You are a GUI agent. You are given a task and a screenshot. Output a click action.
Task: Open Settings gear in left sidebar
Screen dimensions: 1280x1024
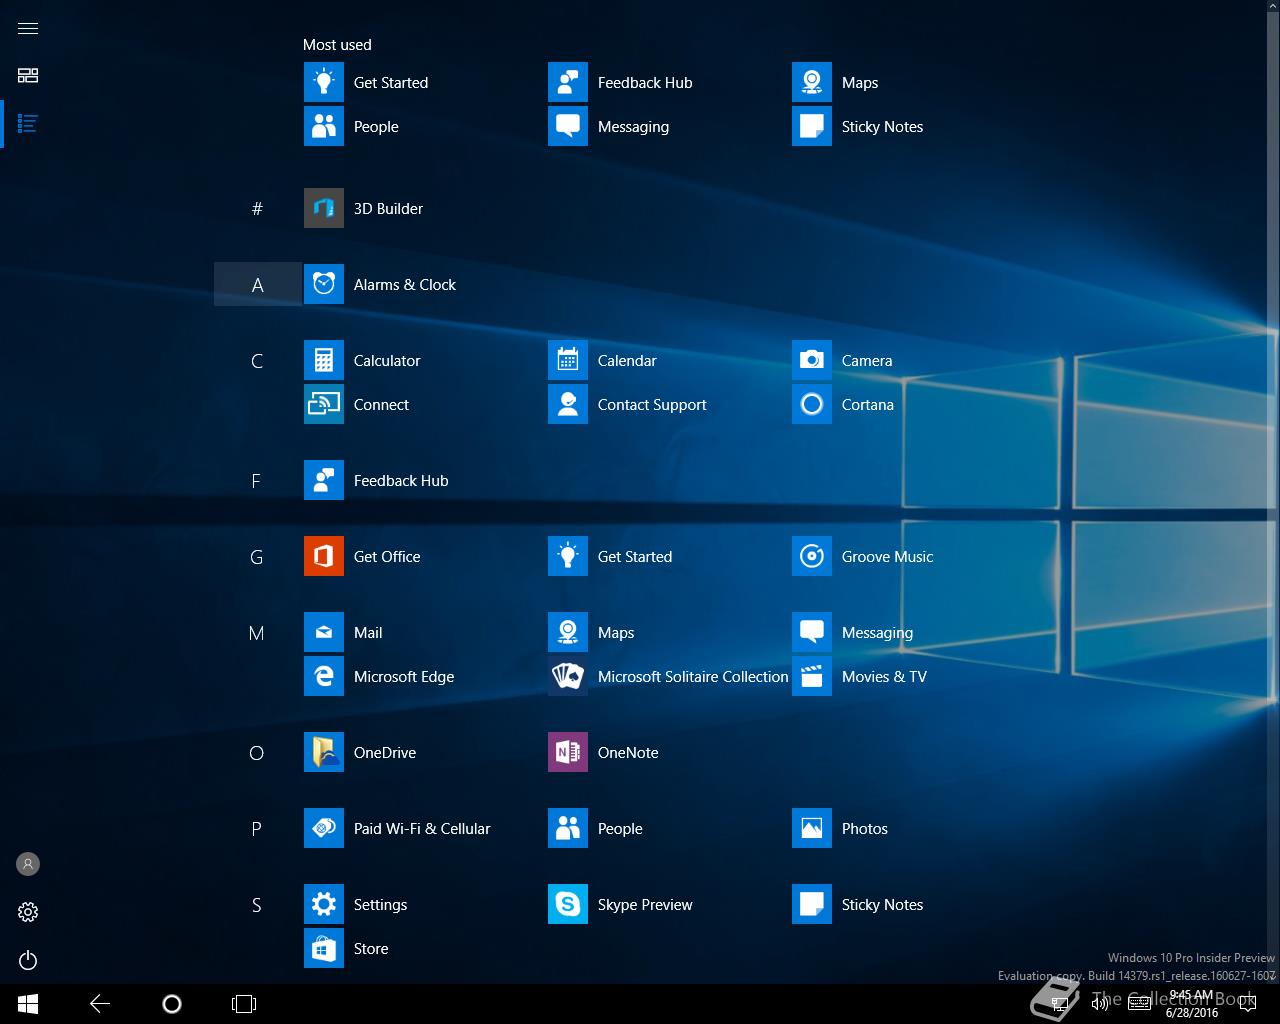[x=28, y=912]
